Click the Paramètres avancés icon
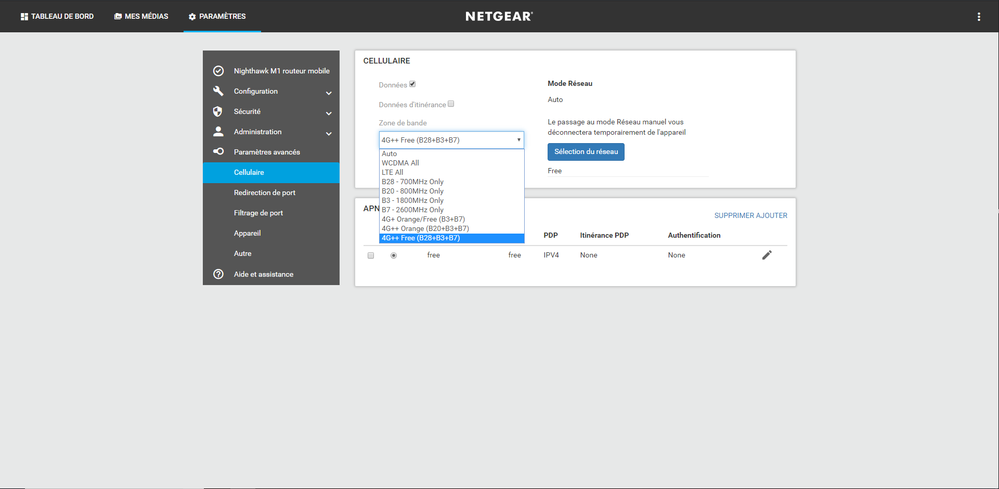Screen dimensions: 999x489 (x=218, y=152)
